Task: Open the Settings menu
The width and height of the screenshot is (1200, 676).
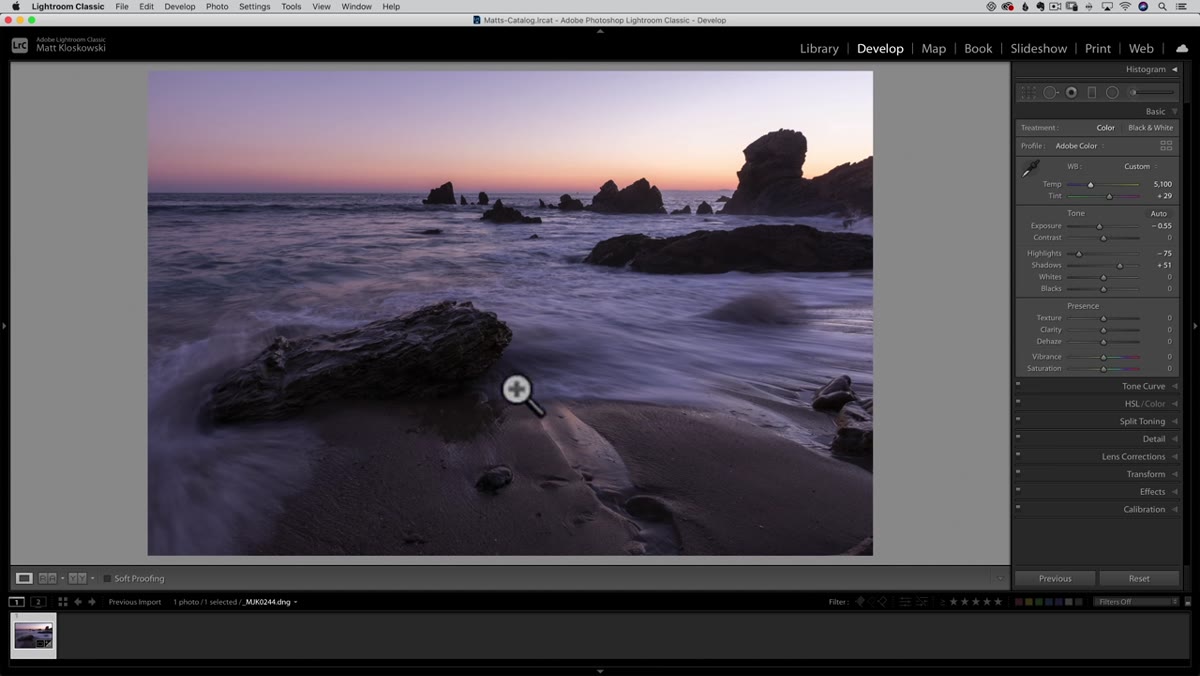Action: pos(254,6)
